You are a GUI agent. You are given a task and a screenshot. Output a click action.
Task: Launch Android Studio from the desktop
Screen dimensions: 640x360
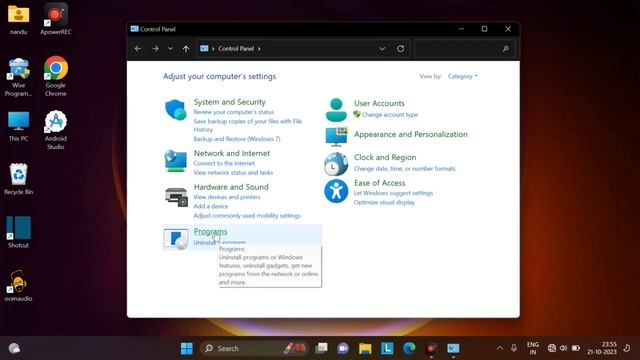pos(56,130)
